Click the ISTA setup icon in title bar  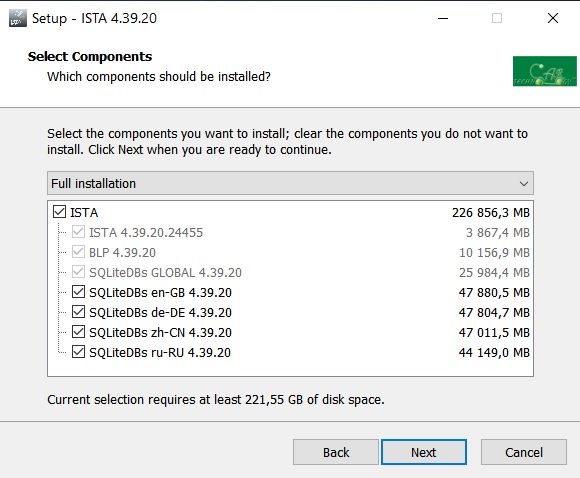[18, 18]
